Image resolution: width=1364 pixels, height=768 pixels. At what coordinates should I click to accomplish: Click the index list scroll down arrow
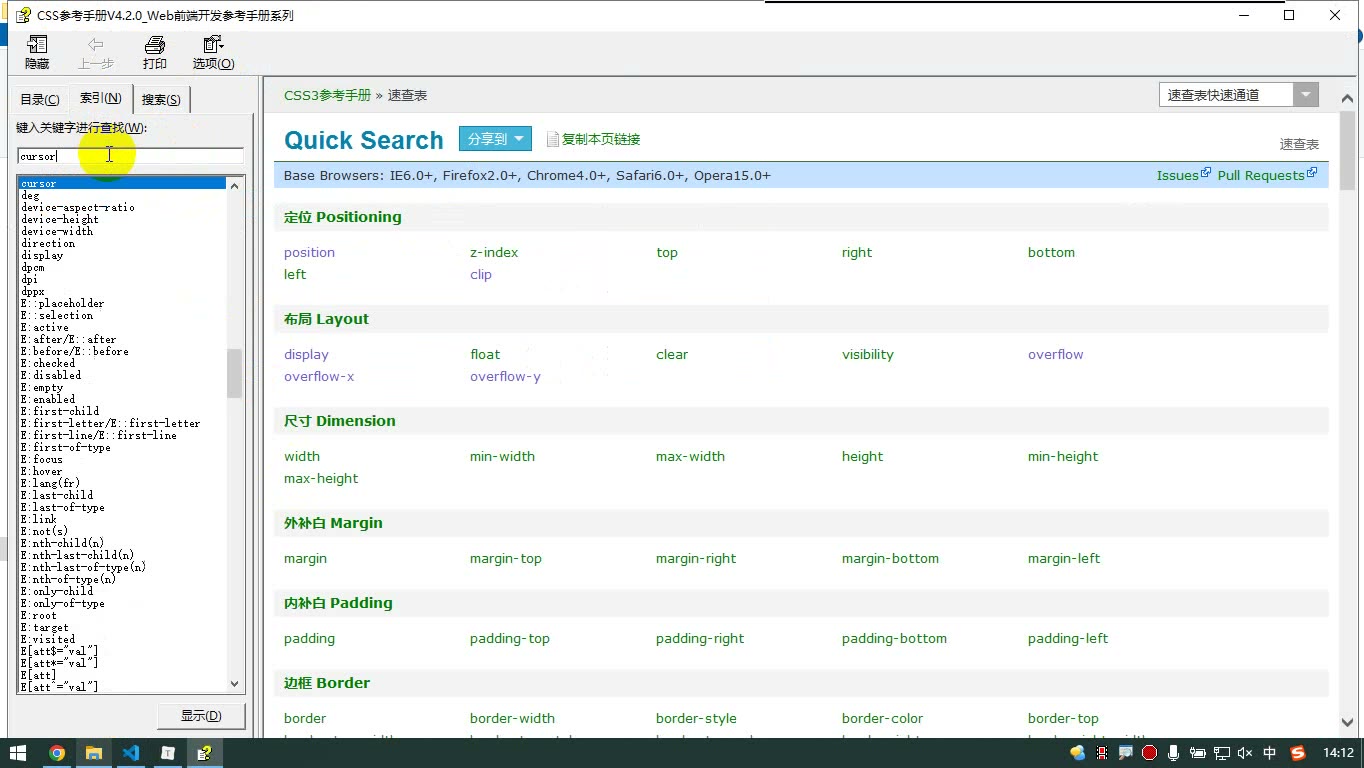click(x=235, y=684)
